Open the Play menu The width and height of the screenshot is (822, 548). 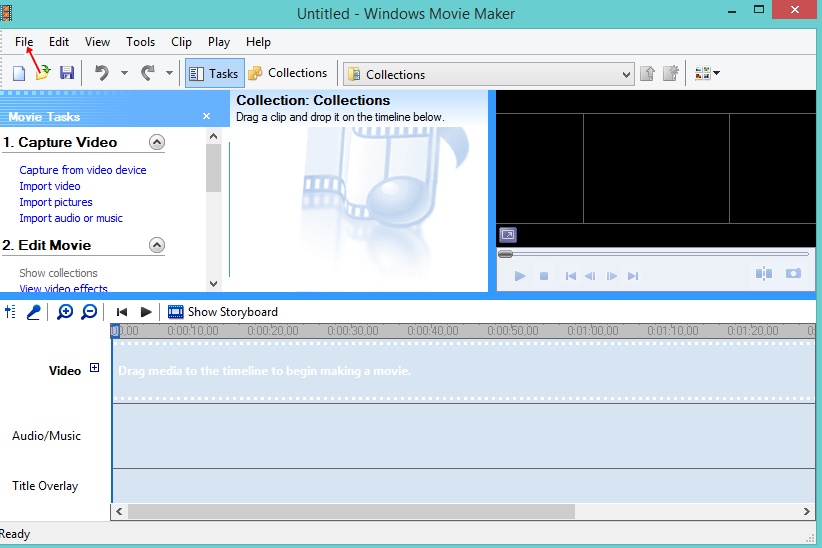click(219, 42)
